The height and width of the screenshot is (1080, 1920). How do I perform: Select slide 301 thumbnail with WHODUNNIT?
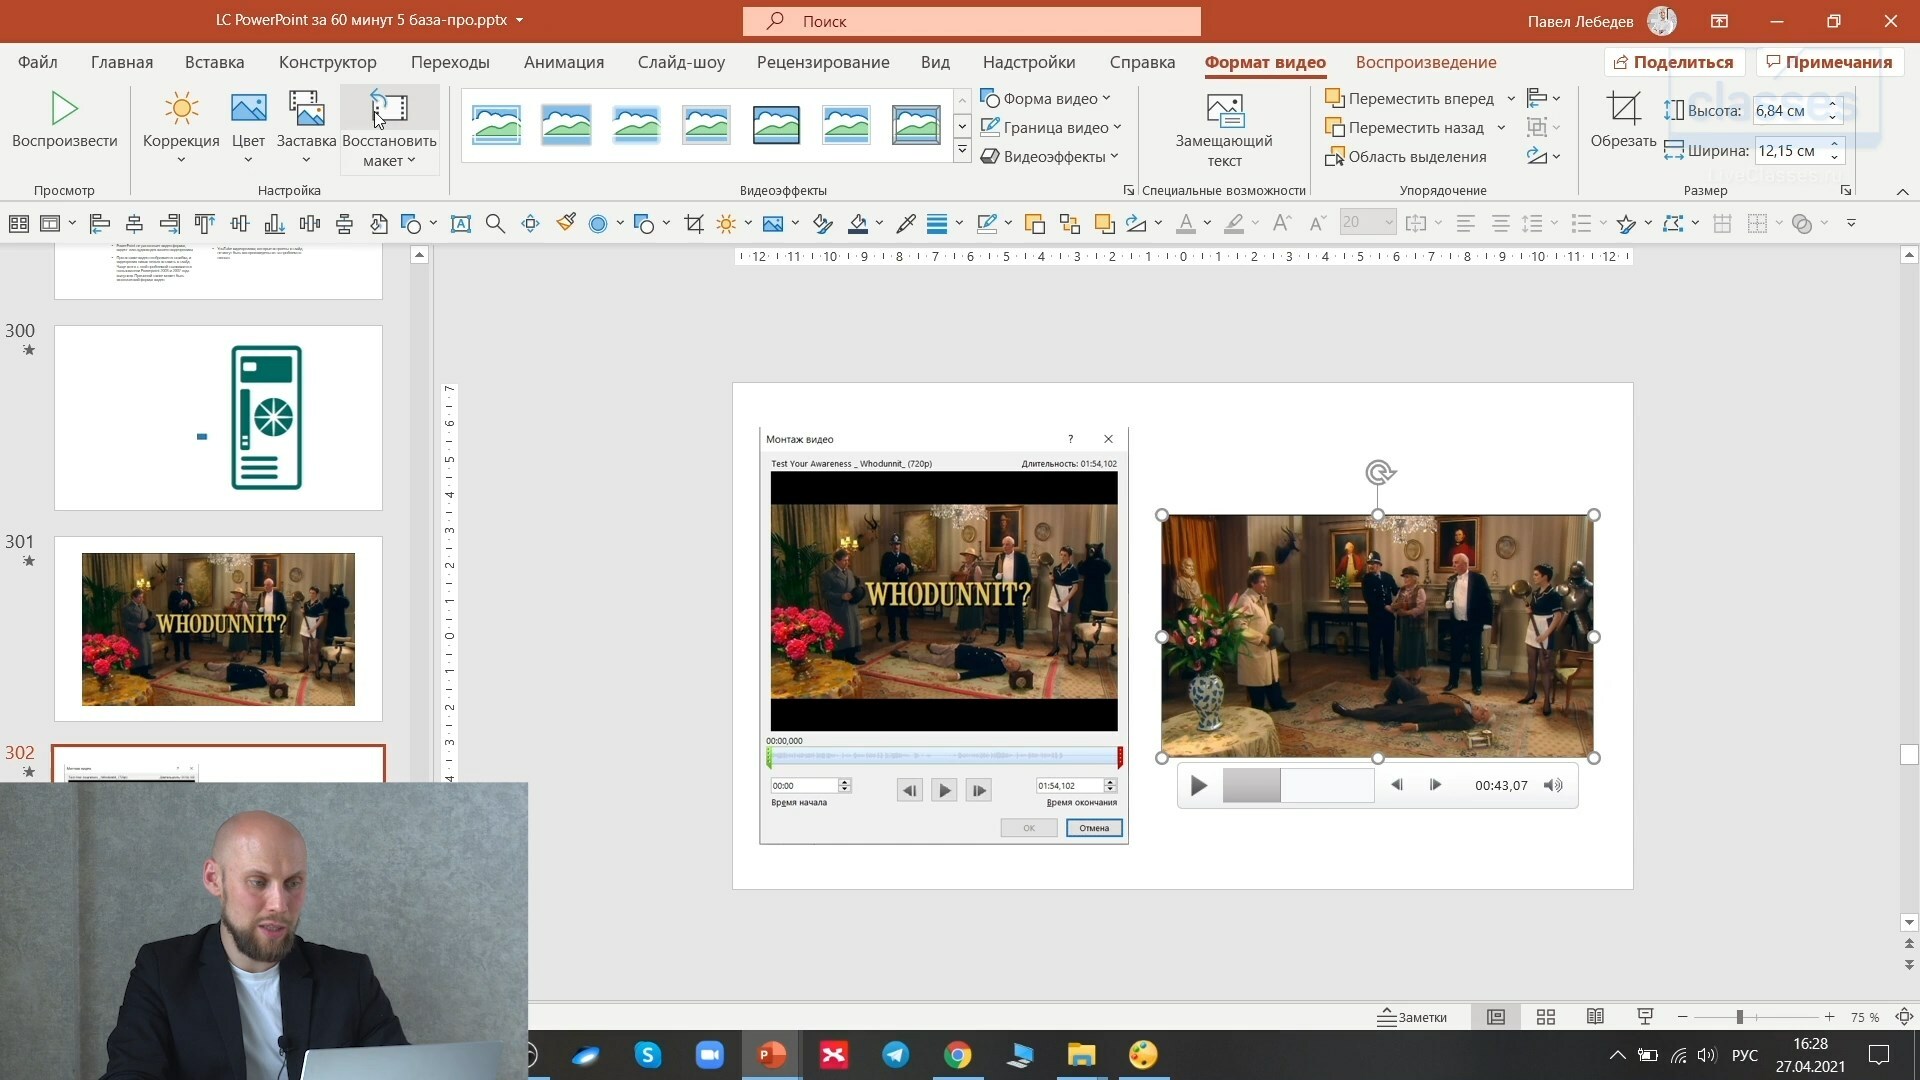218,629
